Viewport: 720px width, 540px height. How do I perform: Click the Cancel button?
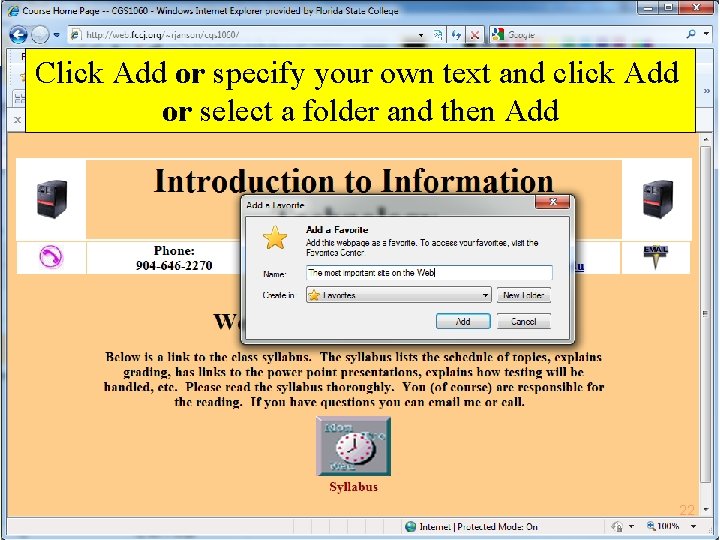tap(523, 321)
